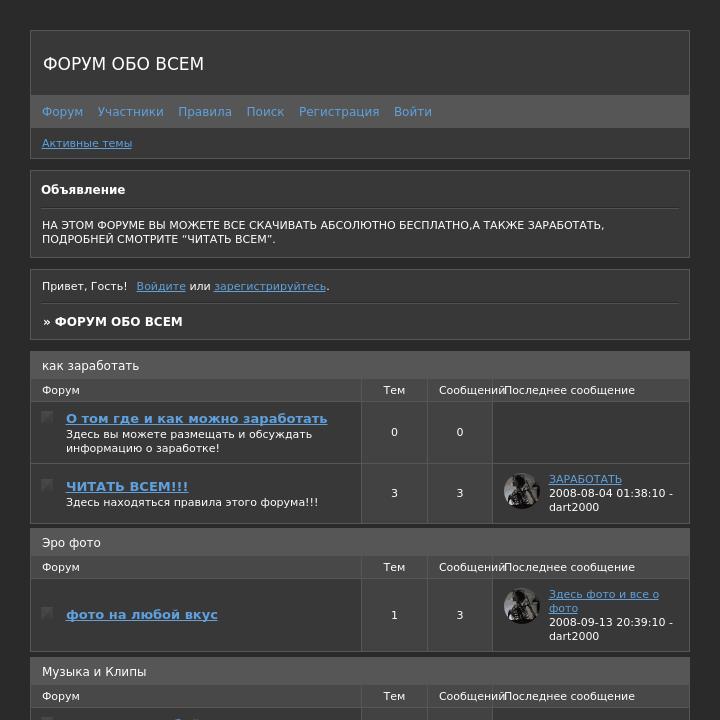Image resolution: width=720 pixels, height=720 pixels.
Task: Open the 'фото на любой вкус' forum
Action: (x=142, y=614)
